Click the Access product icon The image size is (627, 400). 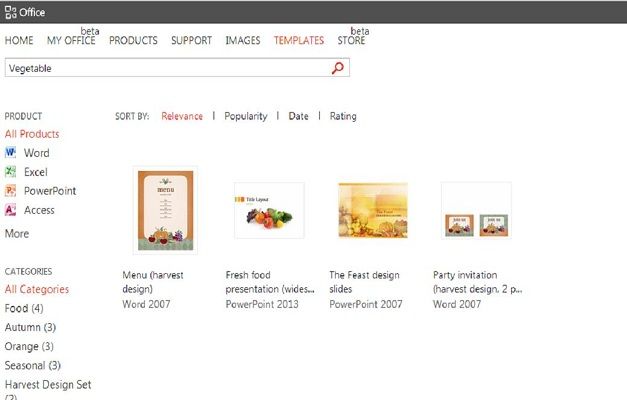click(x=10, y=210)
